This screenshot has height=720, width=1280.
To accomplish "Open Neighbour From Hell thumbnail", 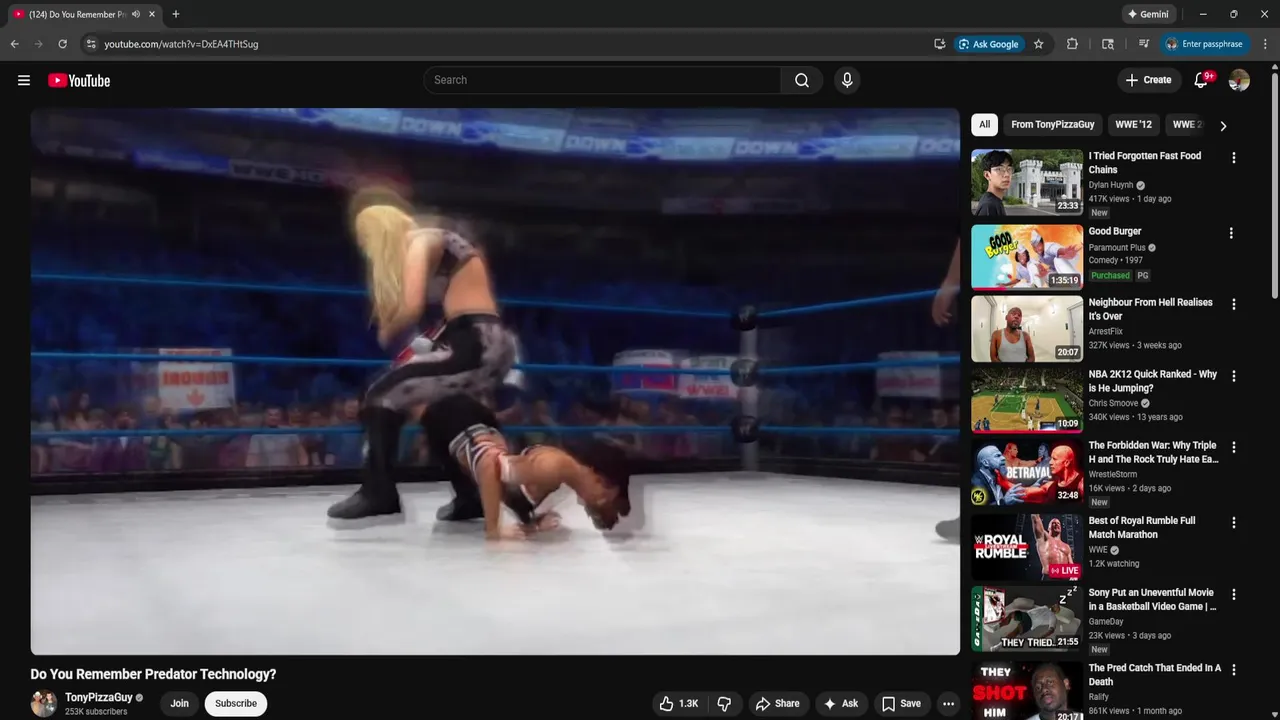I will (x=1027, y=328).
